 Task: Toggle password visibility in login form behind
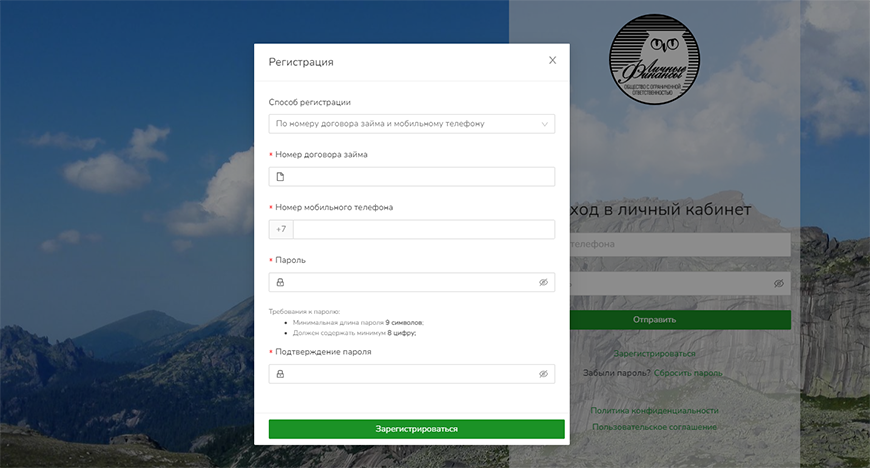(x=778, y=283)
